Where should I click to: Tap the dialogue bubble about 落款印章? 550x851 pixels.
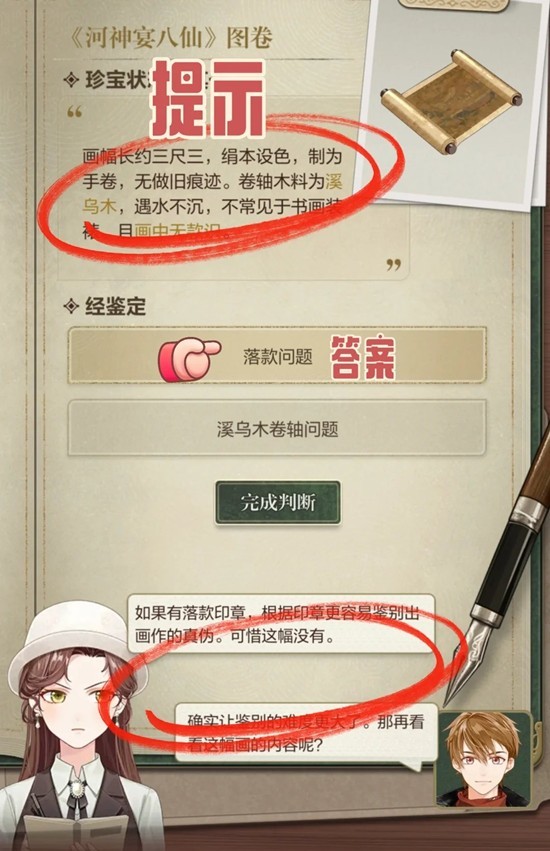(281, 624)
